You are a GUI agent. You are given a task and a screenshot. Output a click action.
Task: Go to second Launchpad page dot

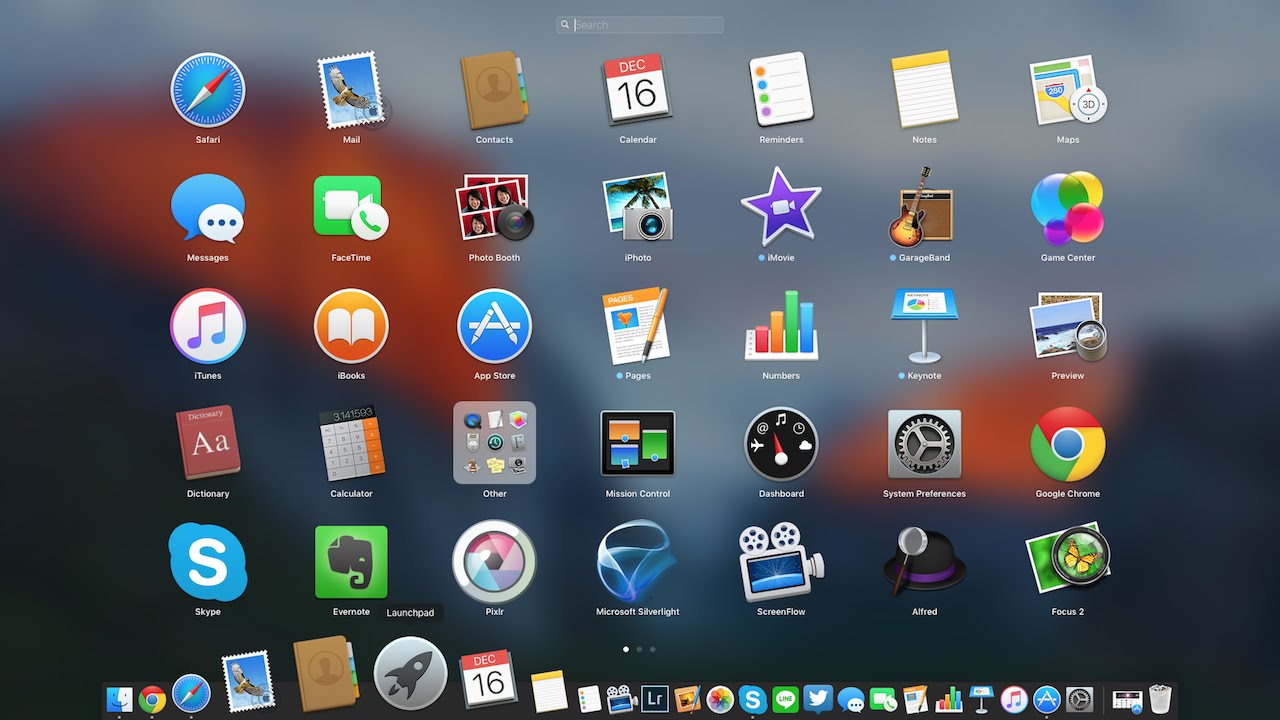tap(639, 649)
